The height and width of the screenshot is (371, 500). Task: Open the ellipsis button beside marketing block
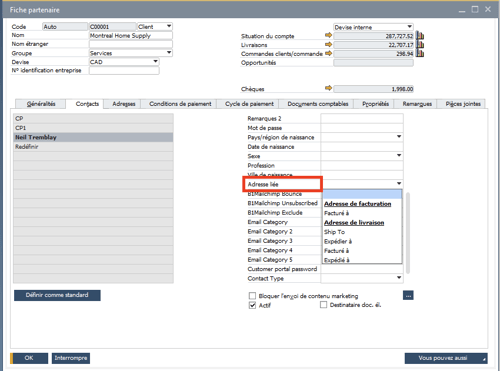click(x=408, y=295)
